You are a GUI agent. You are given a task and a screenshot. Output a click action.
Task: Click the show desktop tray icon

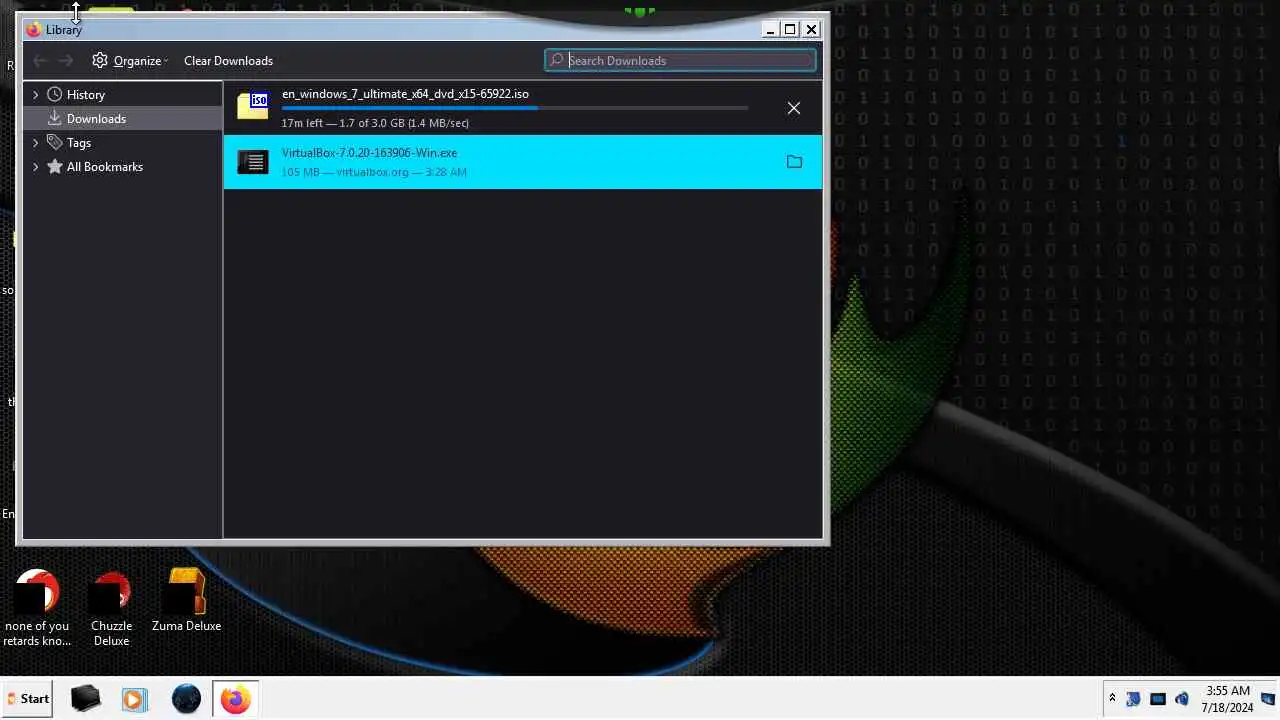[1269, 699]
